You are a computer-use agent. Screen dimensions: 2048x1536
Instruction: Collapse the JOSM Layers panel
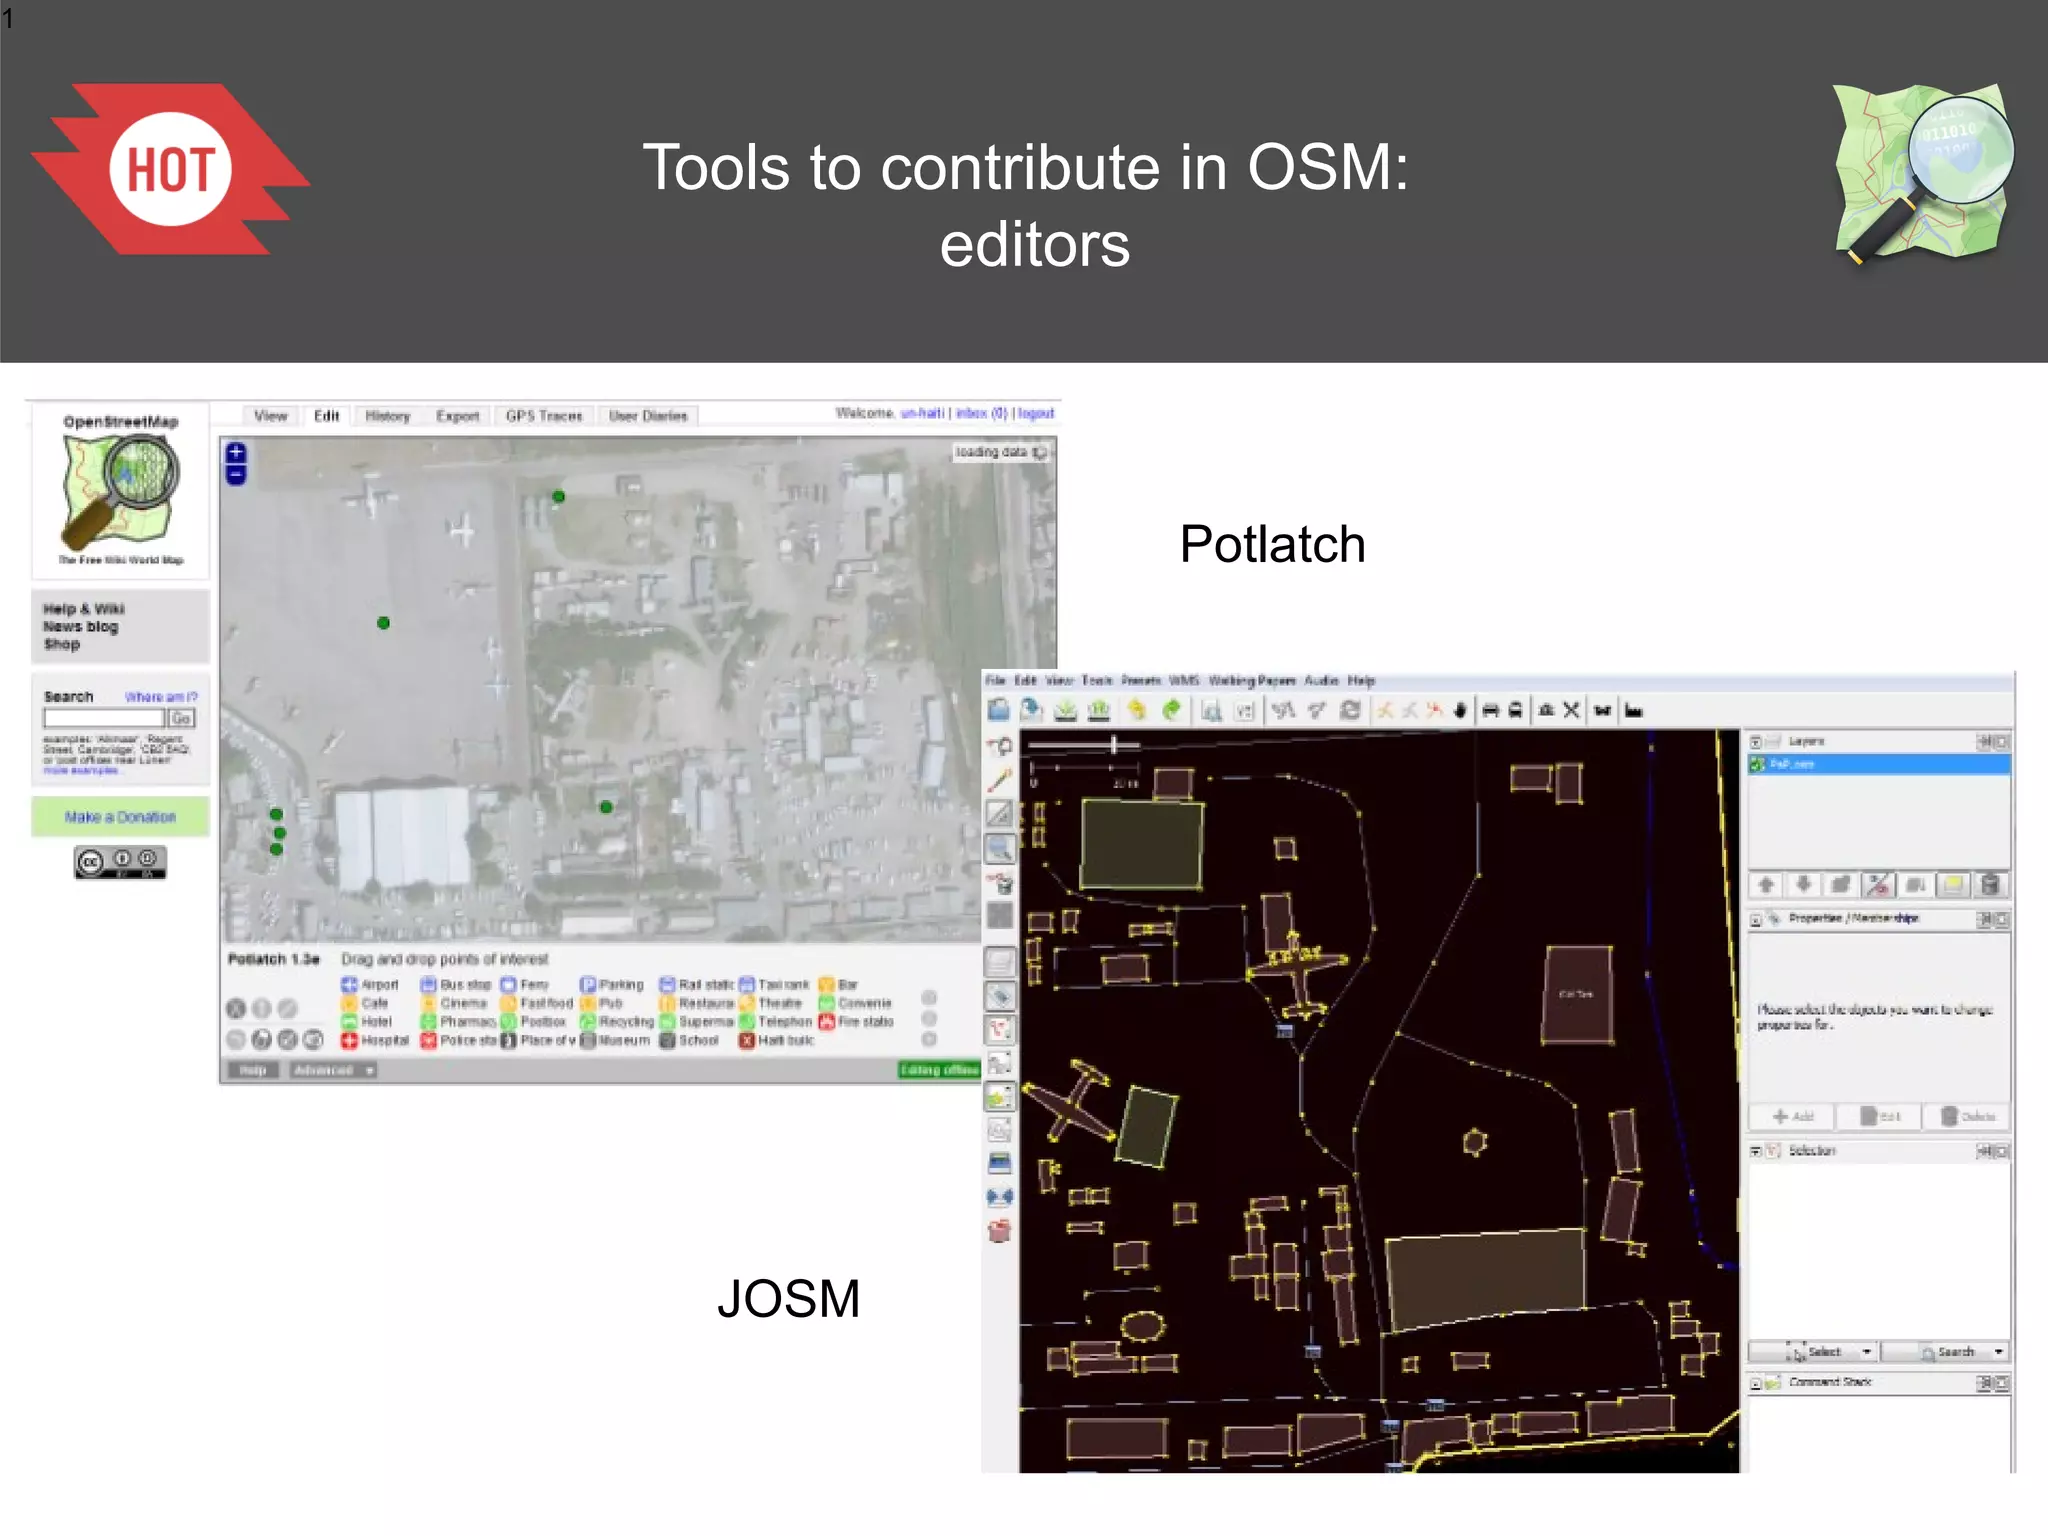pos(1755,742)
